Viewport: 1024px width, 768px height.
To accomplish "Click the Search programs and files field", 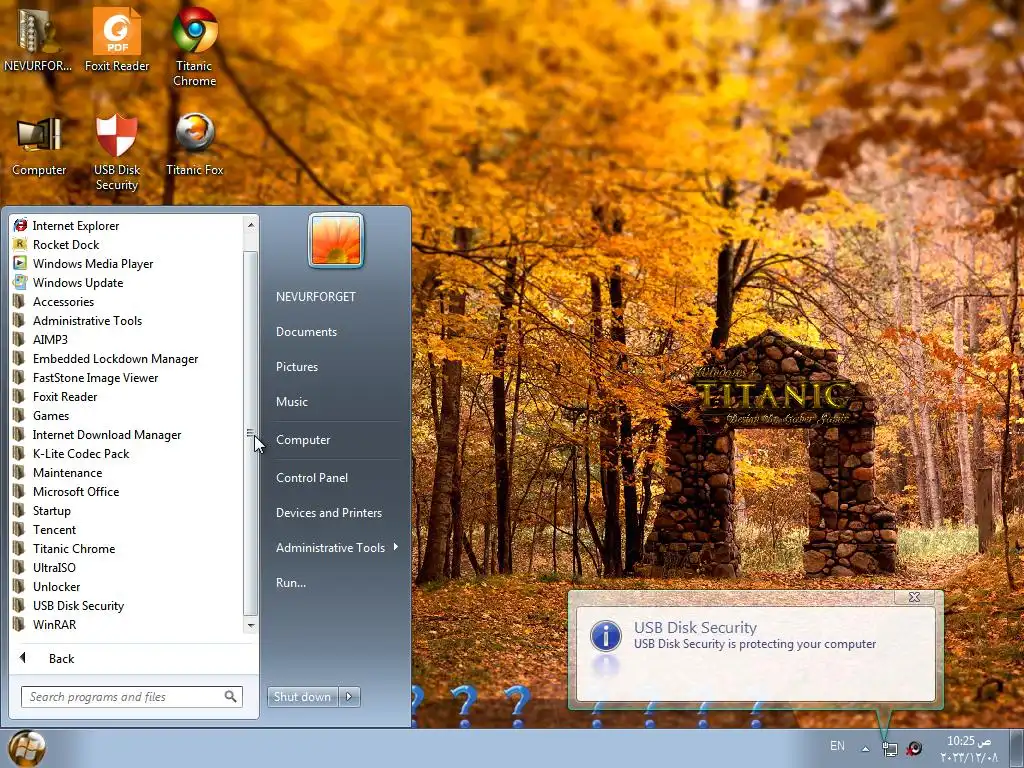I will (x=131, y=696).
